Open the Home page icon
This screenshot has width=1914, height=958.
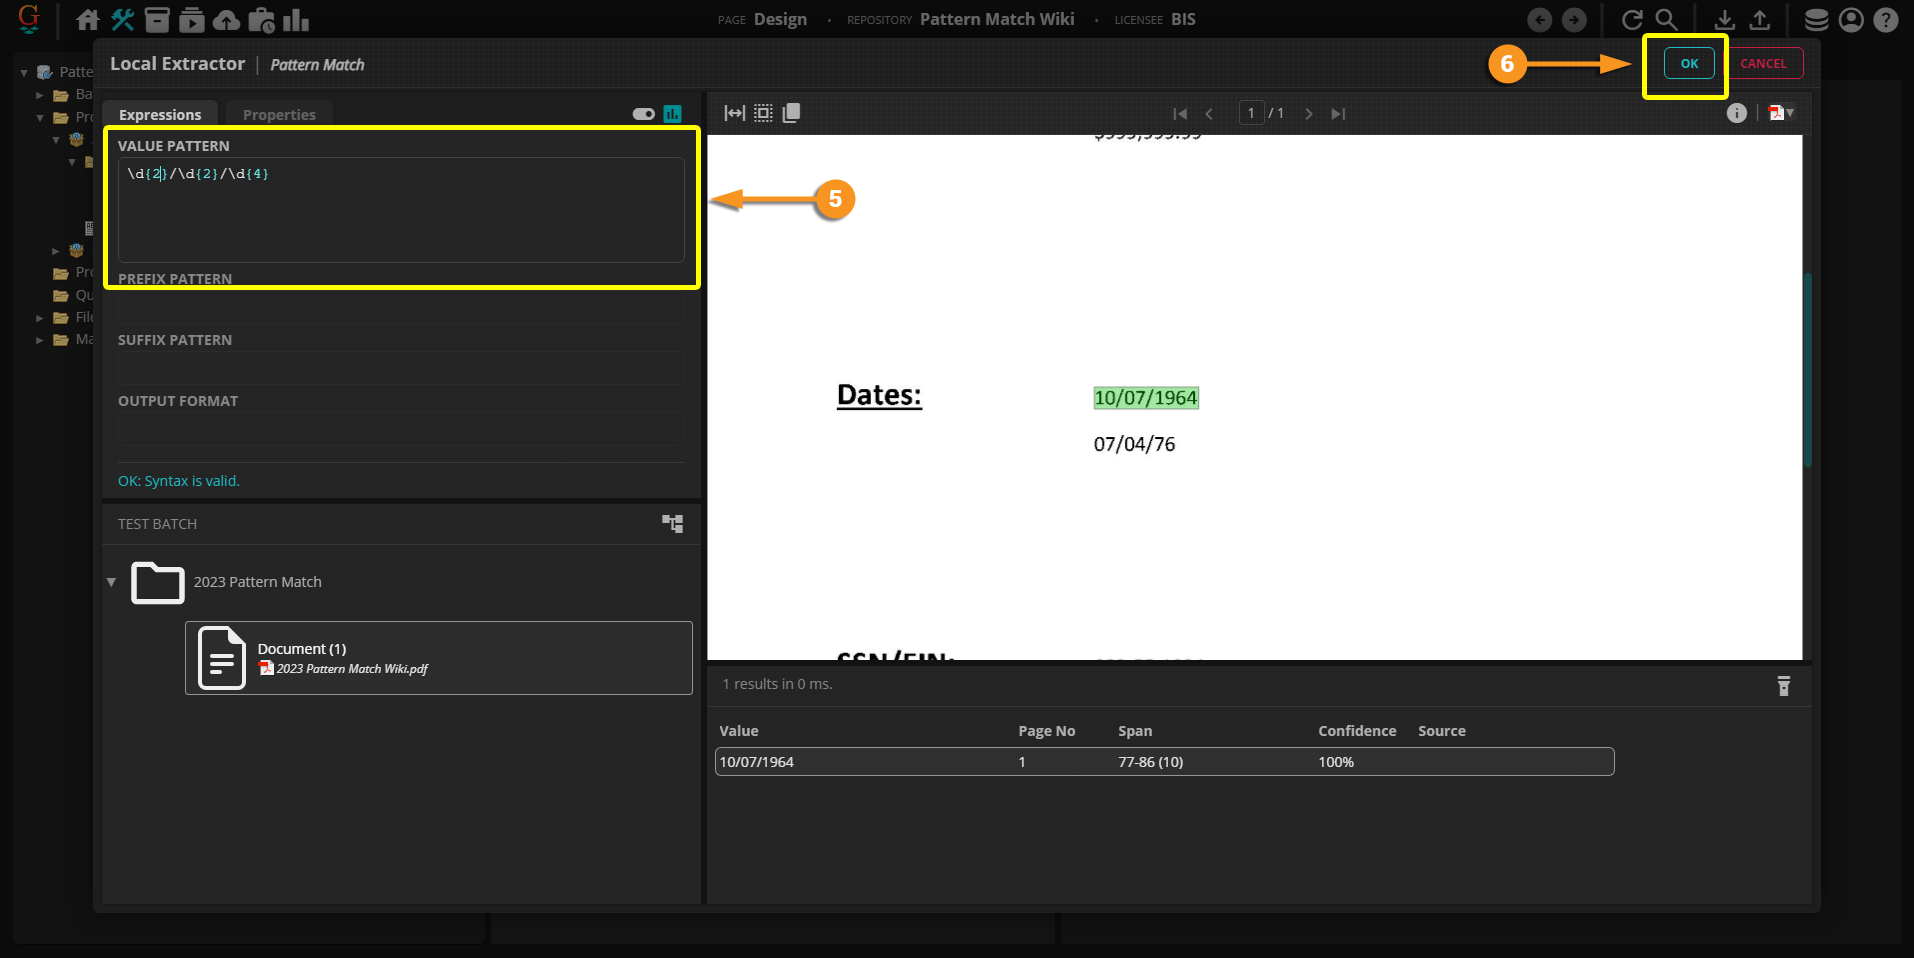pos(88,19)
